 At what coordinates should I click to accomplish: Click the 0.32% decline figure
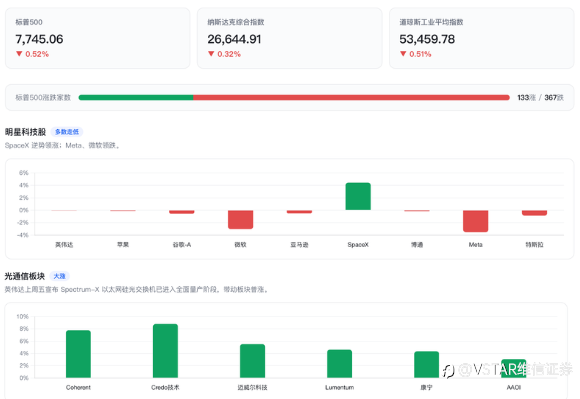(229, 54)
